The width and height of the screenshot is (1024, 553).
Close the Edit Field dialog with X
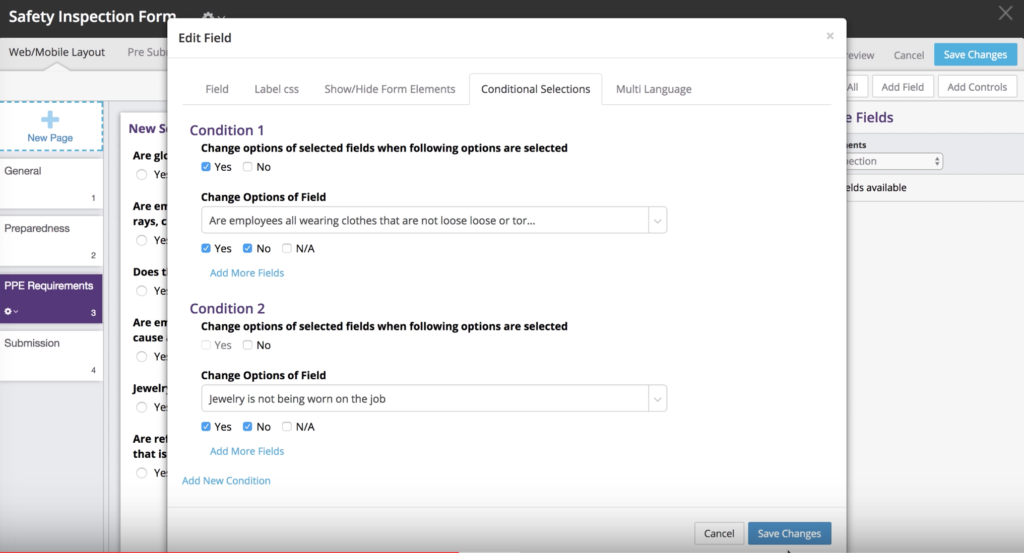[830, 36]
